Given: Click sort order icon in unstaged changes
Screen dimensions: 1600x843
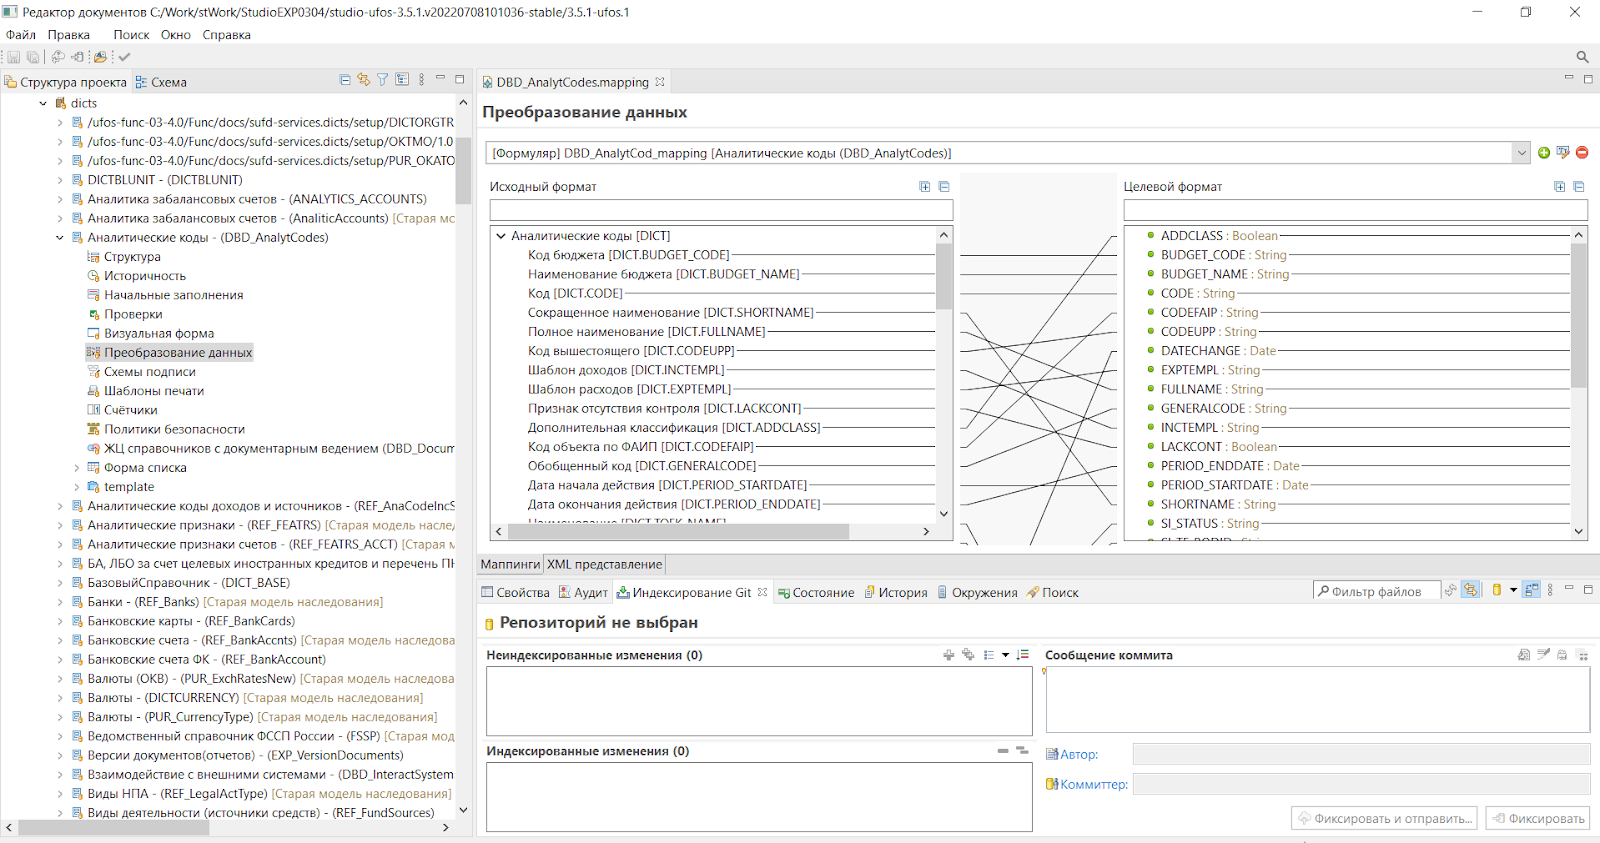Looking at the screenshot, I should (x=1022, y=655).
